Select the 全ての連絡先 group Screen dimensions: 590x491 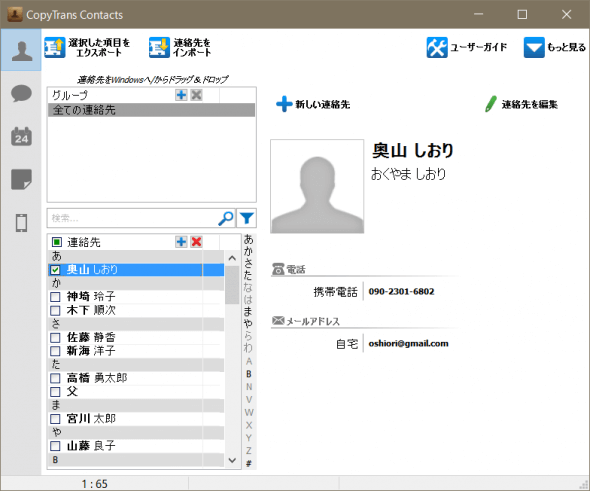(x=151, y=110)
